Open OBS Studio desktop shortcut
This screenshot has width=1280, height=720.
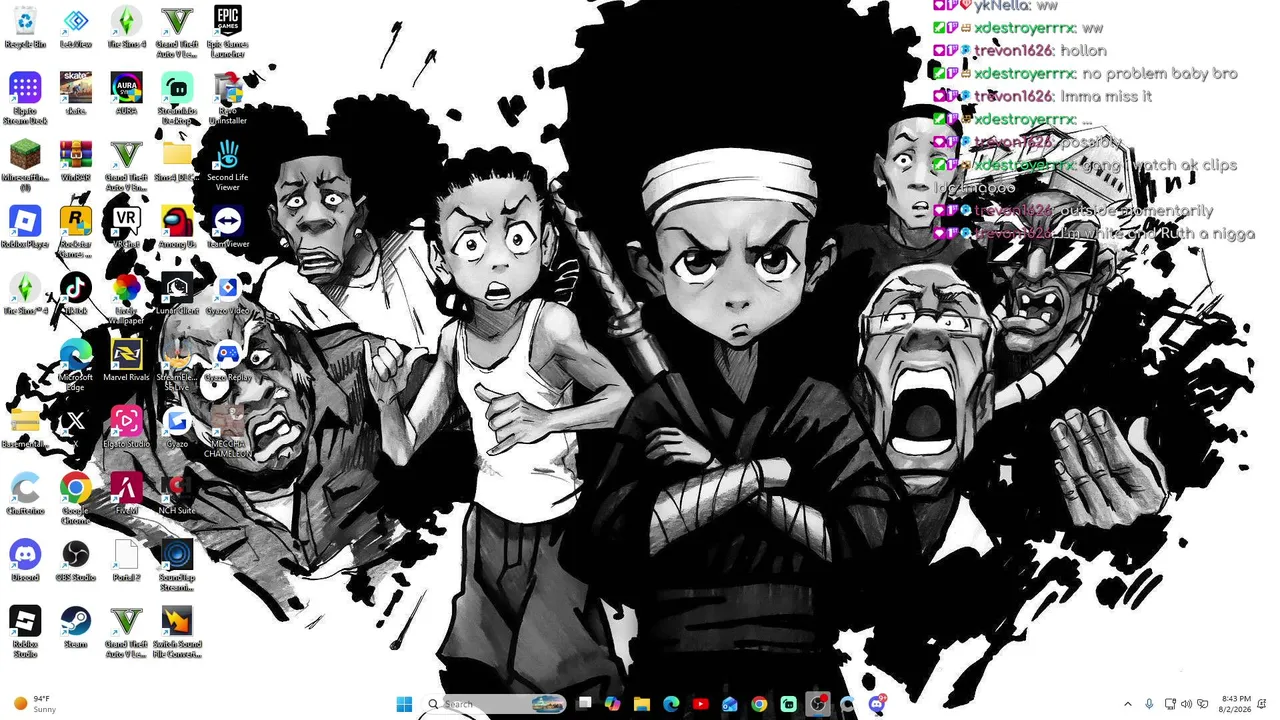76,560
